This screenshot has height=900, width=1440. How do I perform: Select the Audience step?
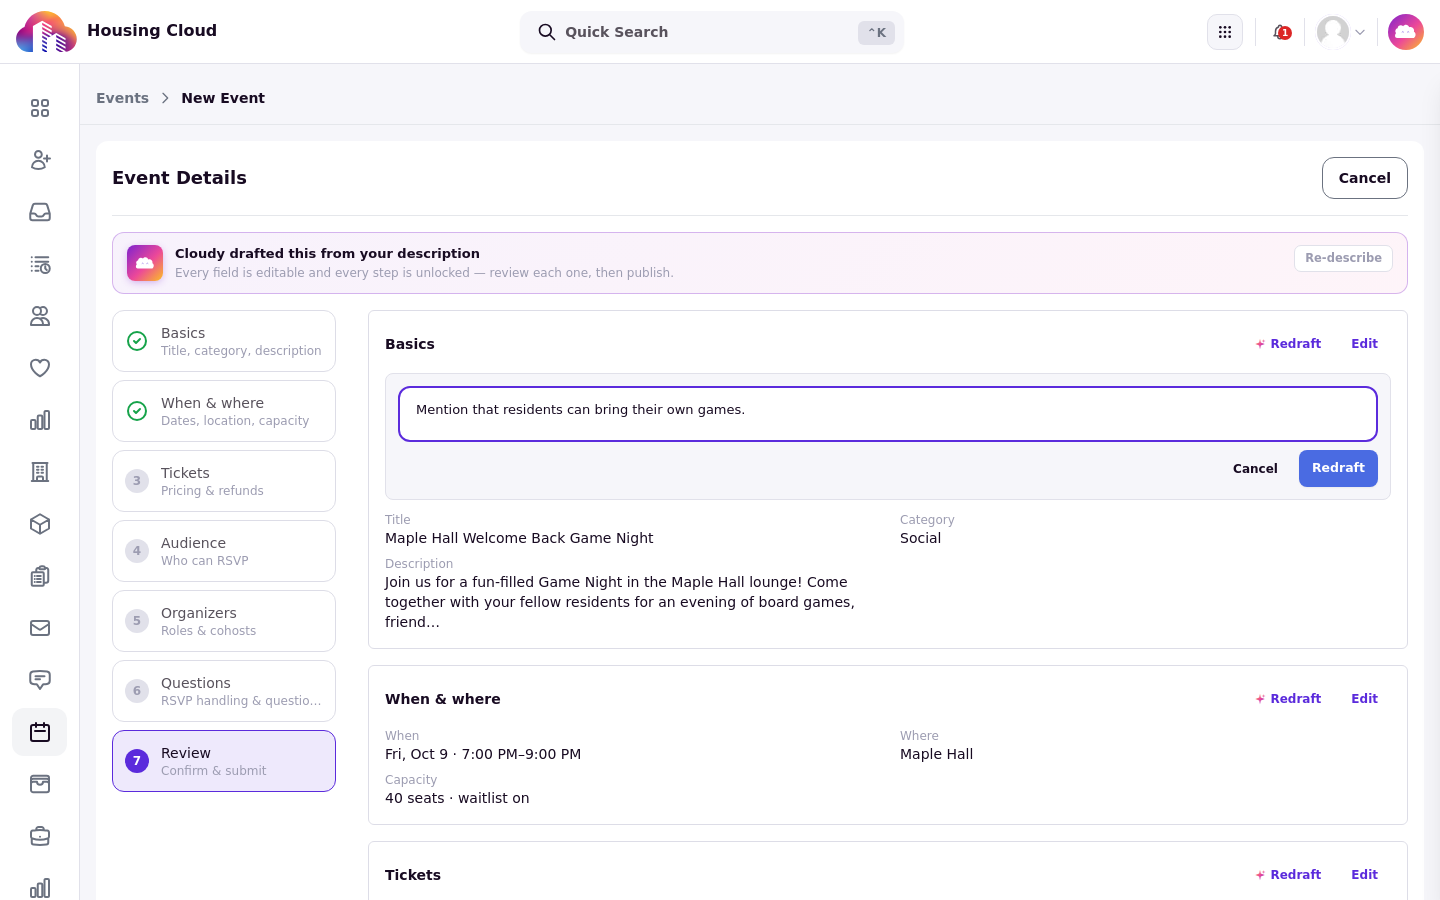tap(224, 551)
